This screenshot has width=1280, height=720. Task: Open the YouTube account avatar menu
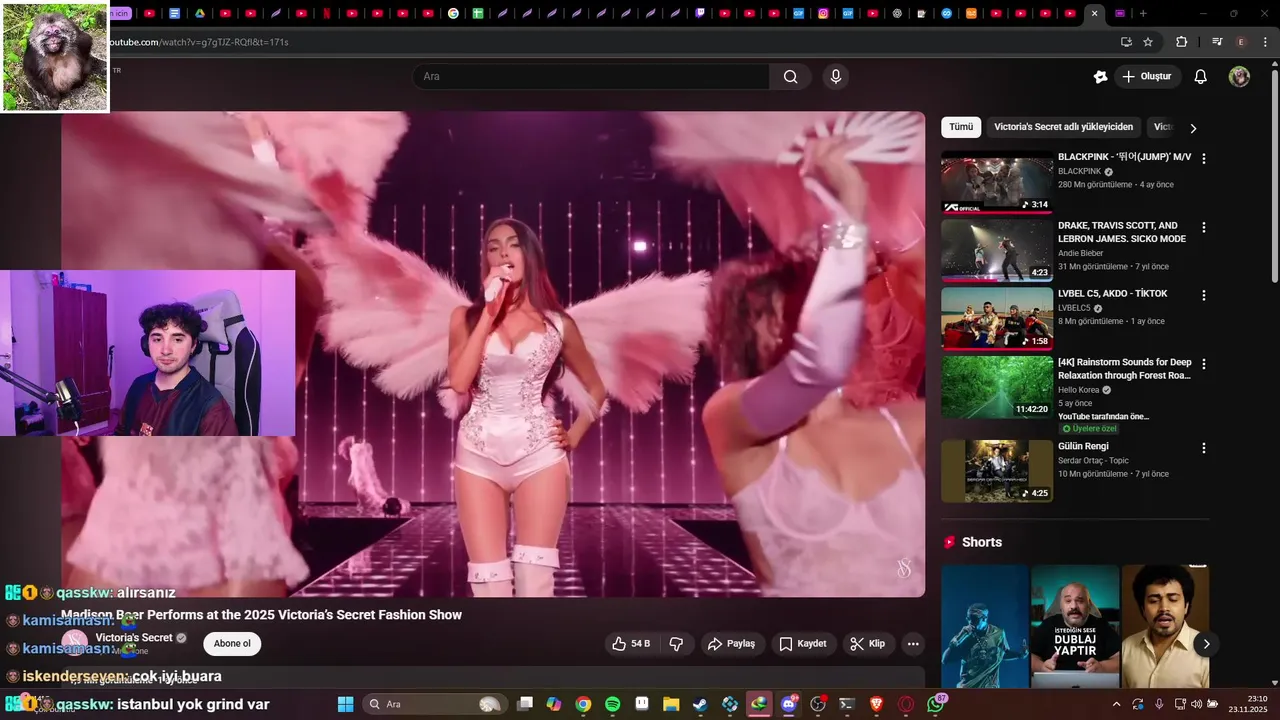coord(1239,77)
